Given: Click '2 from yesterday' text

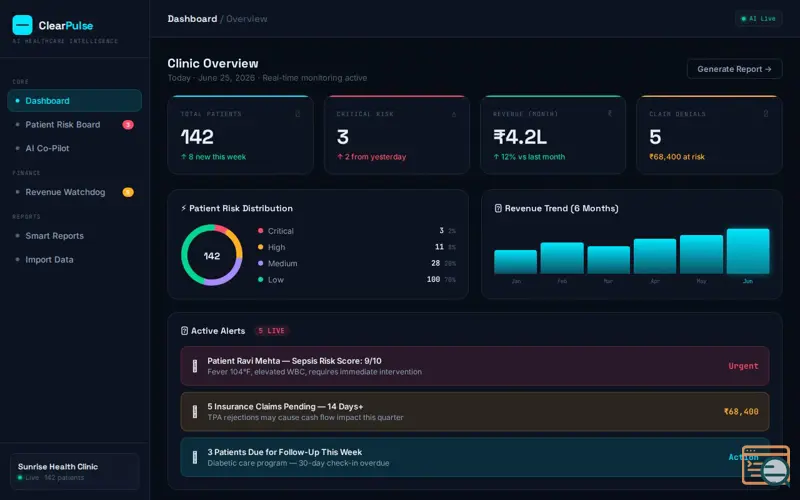Looking at the screenshot, I should click(x=371, y=157).
